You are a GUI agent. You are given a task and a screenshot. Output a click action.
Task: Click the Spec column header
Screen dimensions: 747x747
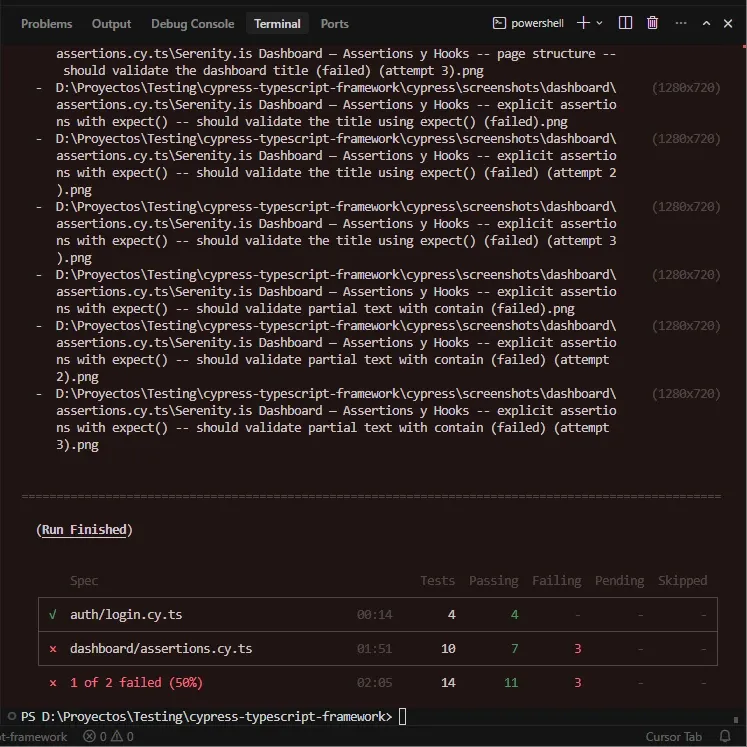coord(84,580)
